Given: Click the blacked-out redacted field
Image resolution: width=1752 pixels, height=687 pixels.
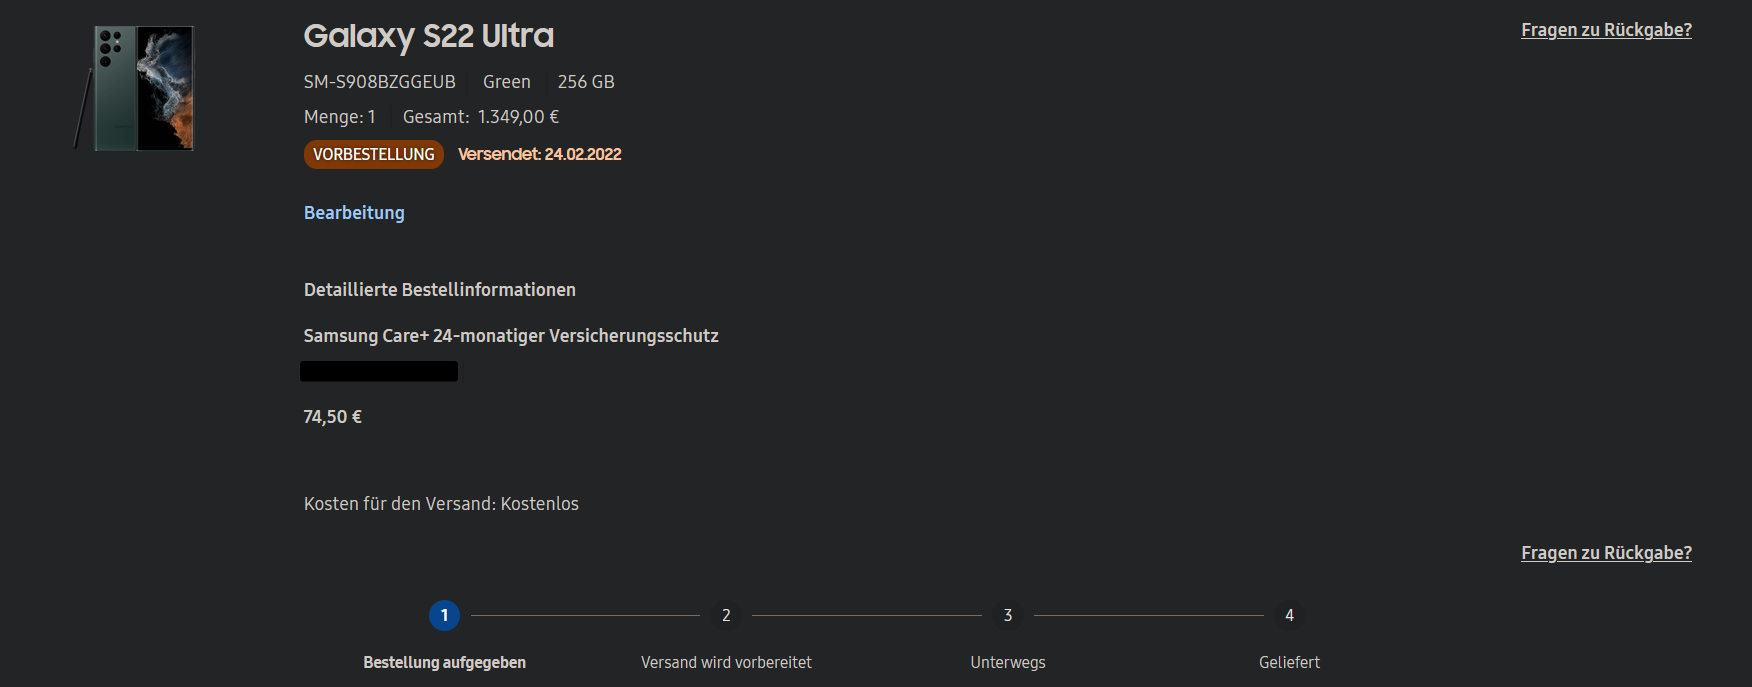Looking at the screenshot, I should coord(379,371).
